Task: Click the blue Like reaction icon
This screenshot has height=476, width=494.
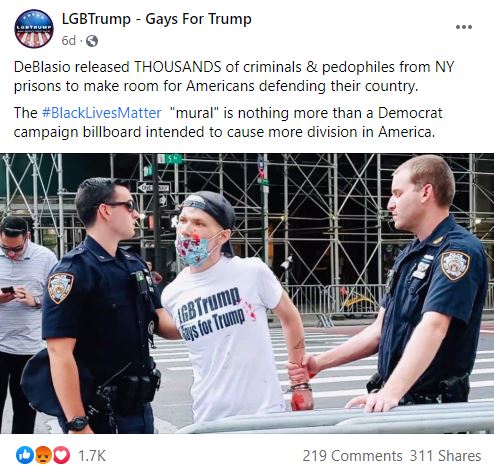Action: (25, 455)
